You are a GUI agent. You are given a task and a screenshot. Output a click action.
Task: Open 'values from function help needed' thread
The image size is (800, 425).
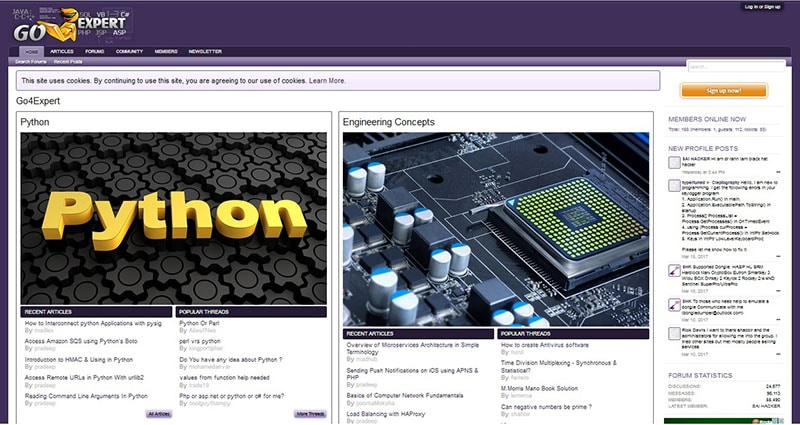pyautogui.click(x=224, y=378)
